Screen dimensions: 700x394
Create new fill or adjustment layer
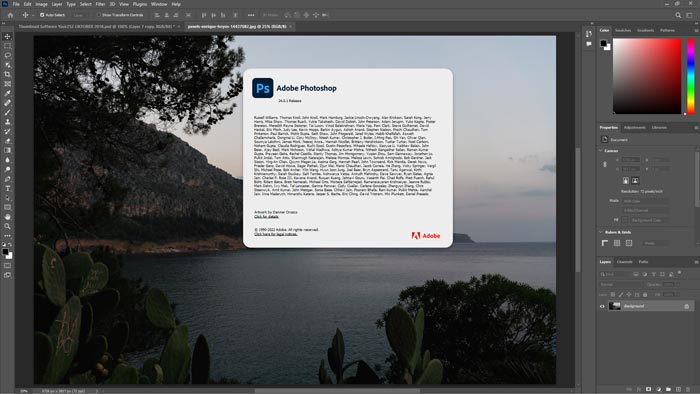click(x=658, y=389)
